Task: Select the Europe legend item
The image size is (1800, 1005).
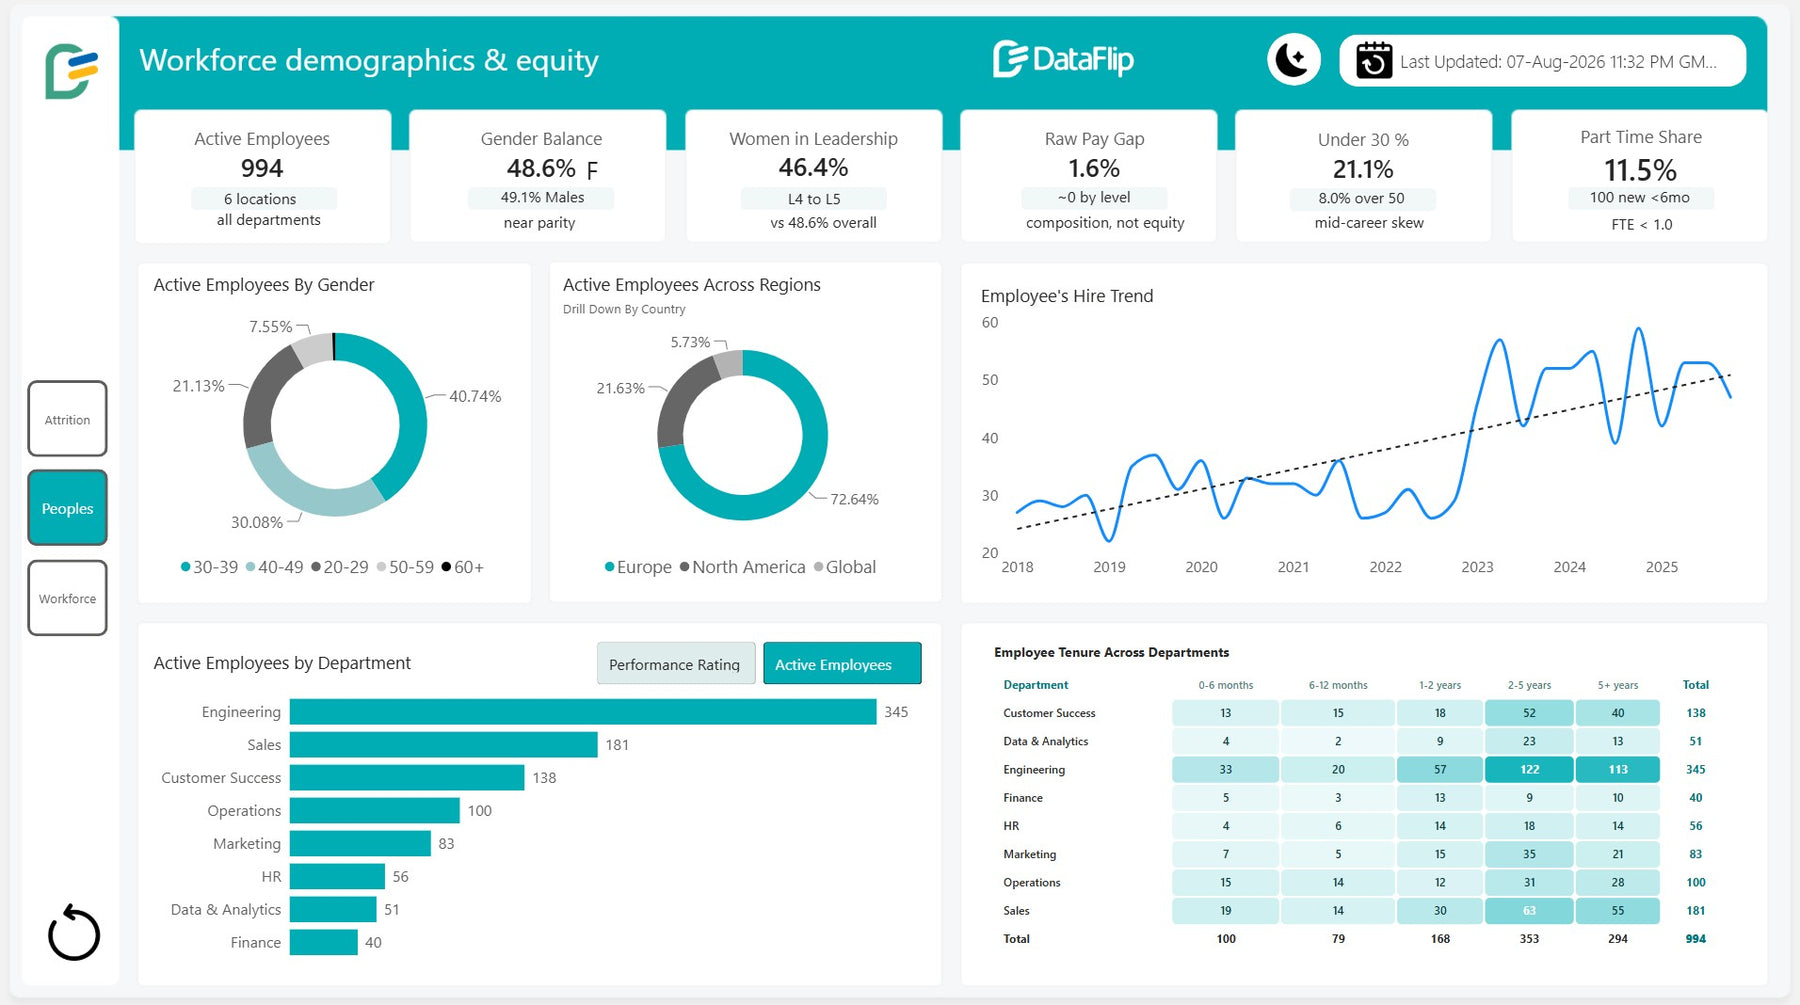Action: (x=638, y=567)
